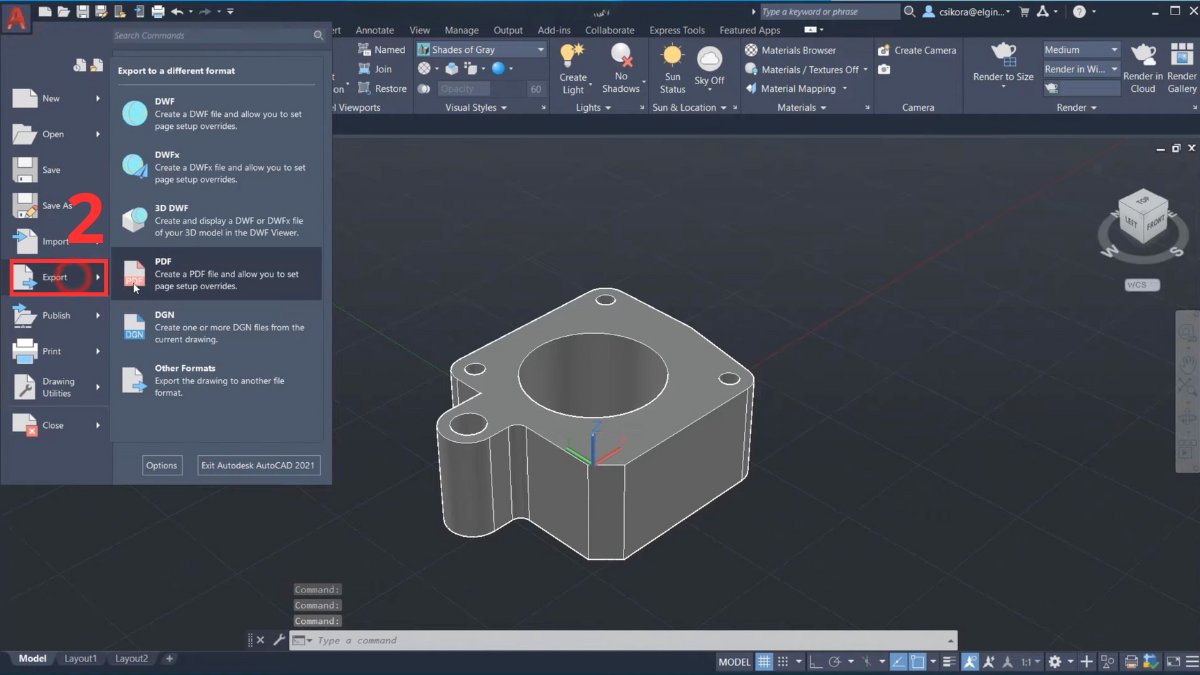1200x675 pixels.
Task: Click Render to Size
Action: (x=1001, y=68)
